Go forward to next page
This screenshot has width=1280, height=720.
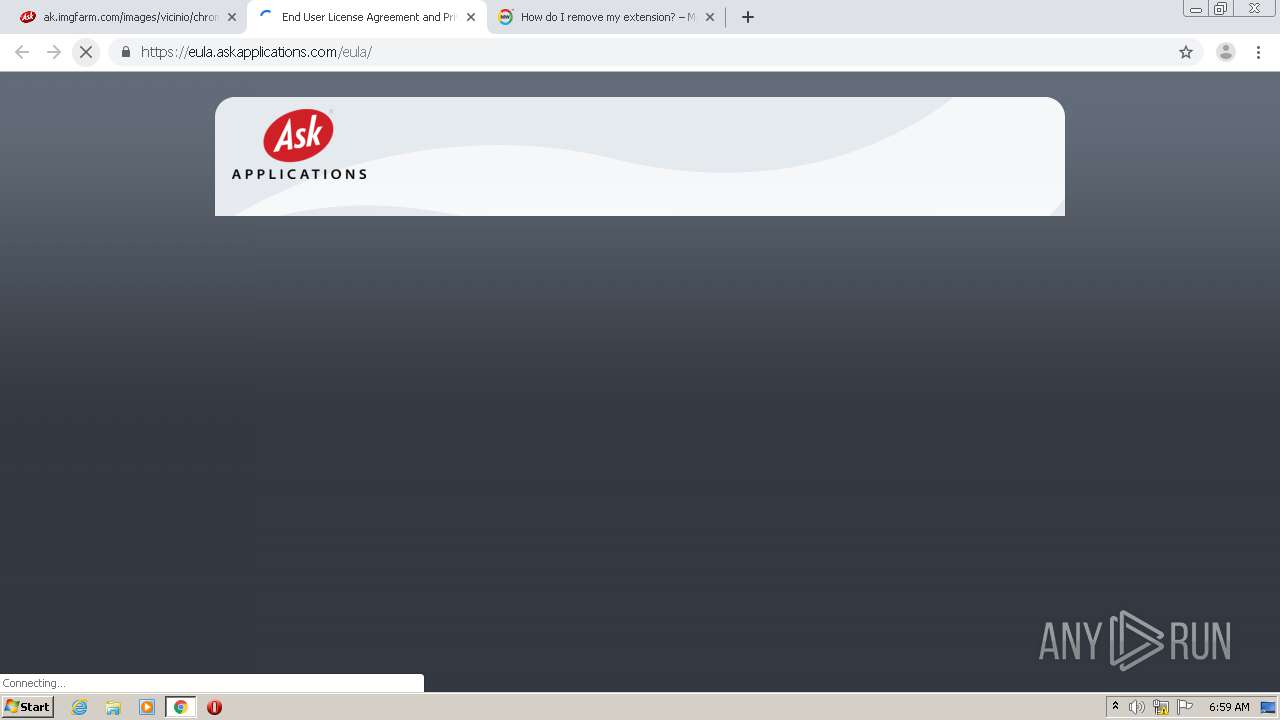tap(54, 52)
